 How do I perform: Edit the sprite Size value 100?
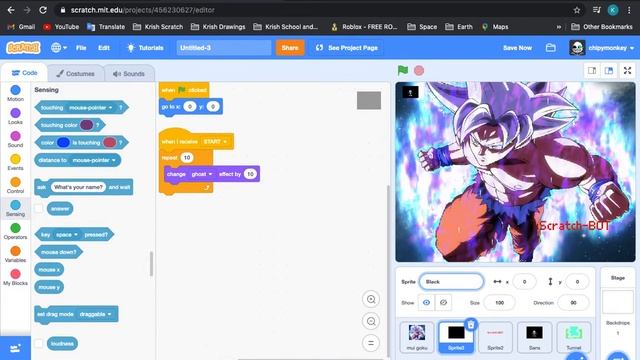pos(499,303)
